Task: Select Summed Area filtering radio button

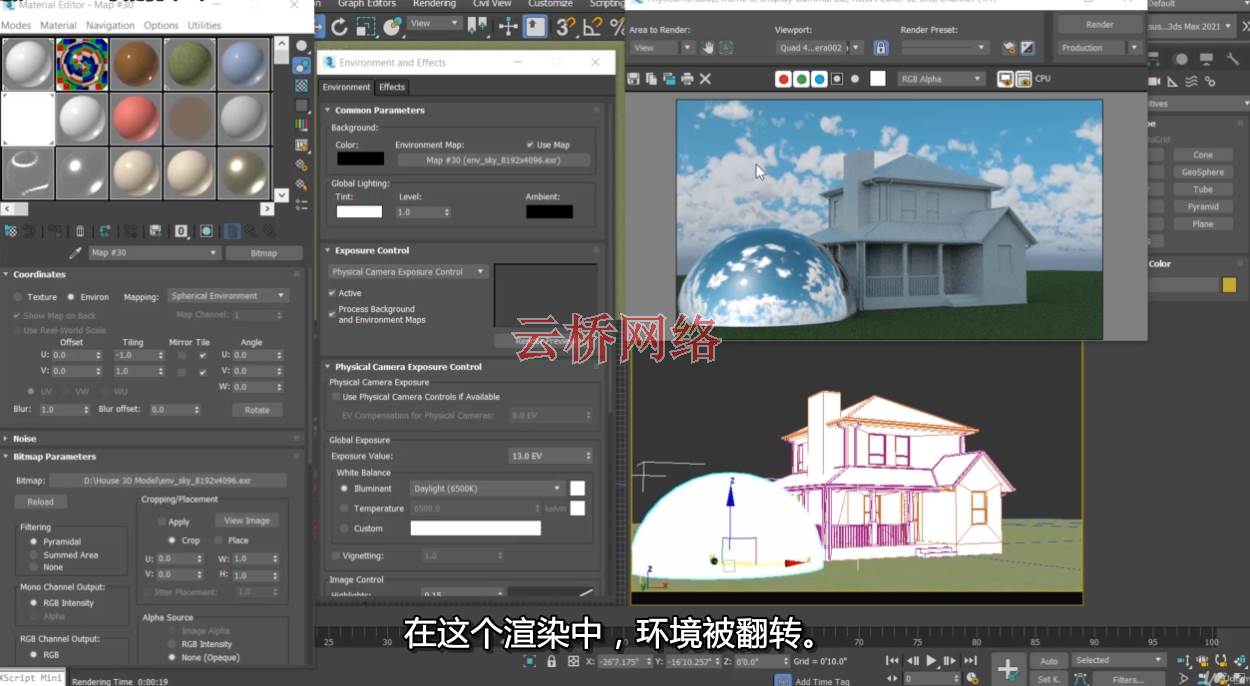Action: point(34,554)
